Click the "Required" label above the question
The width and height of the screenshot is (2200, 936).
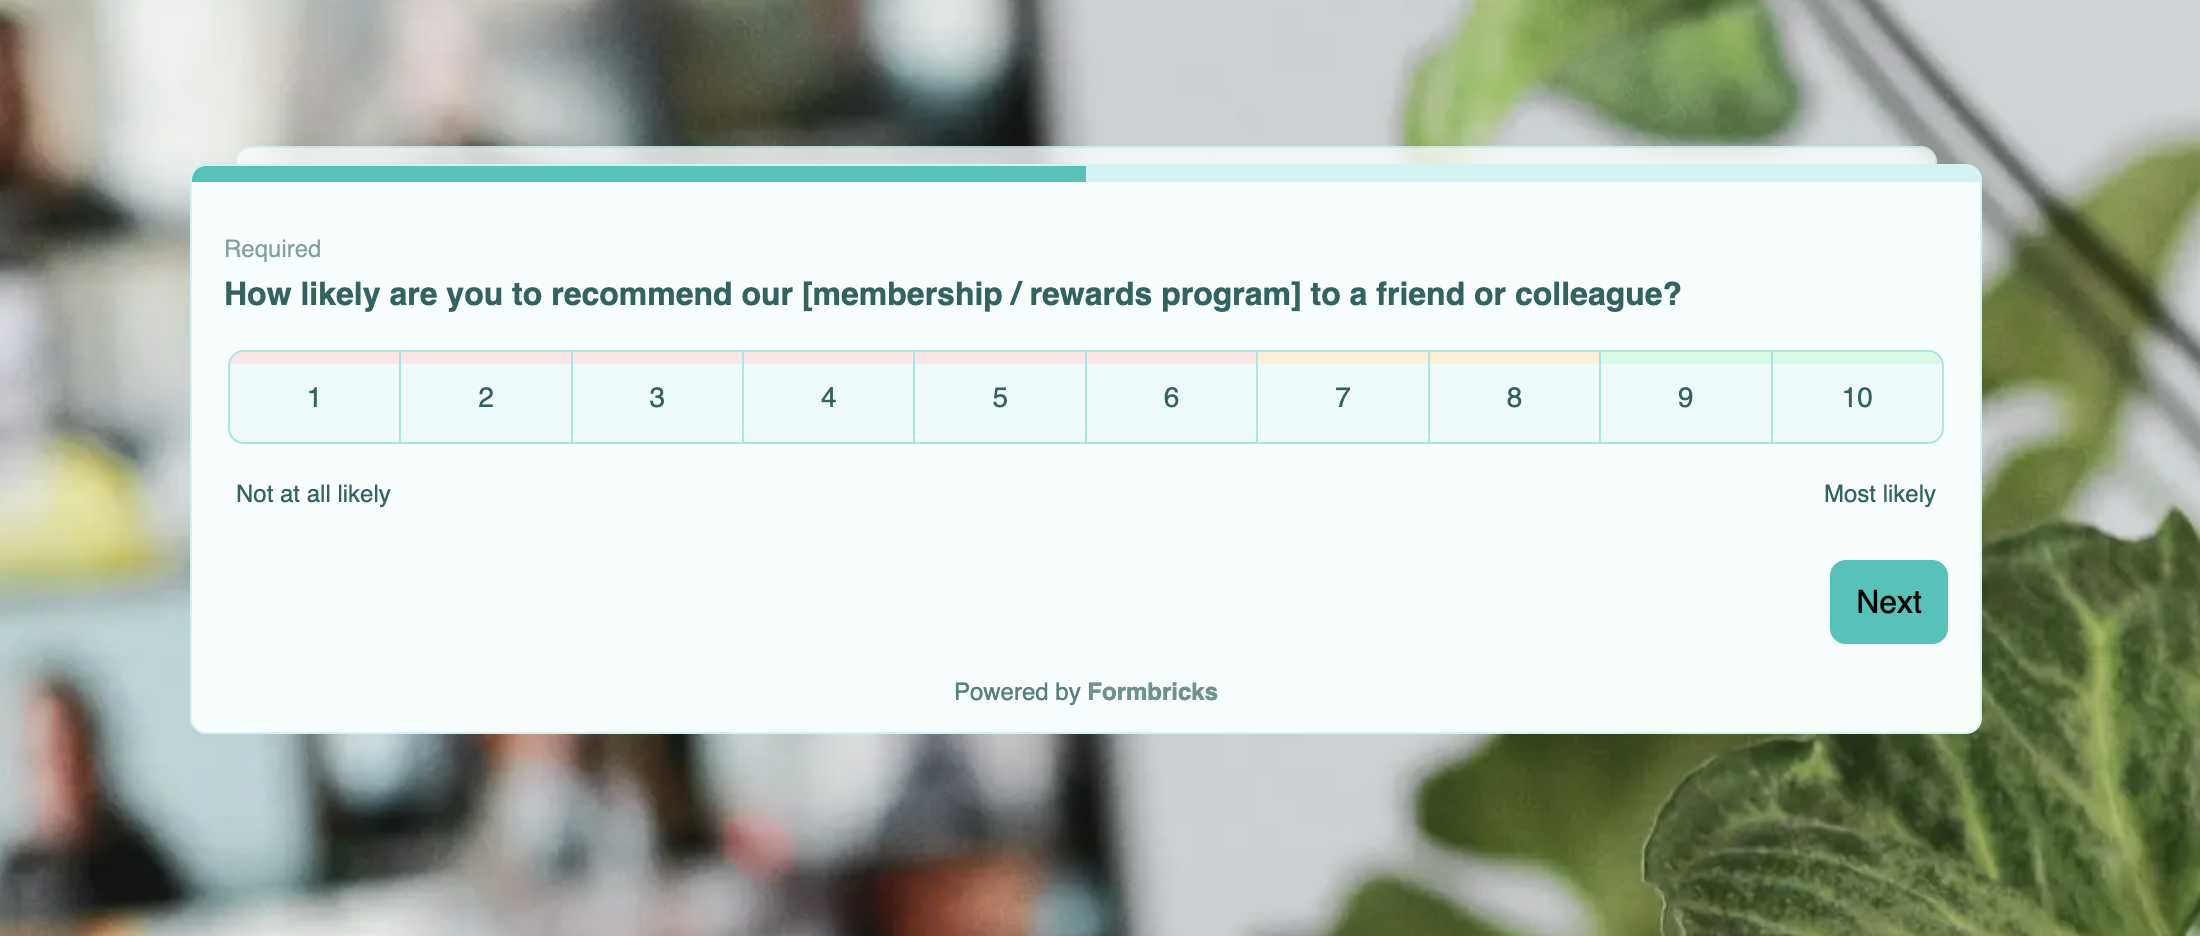point(272,249)
